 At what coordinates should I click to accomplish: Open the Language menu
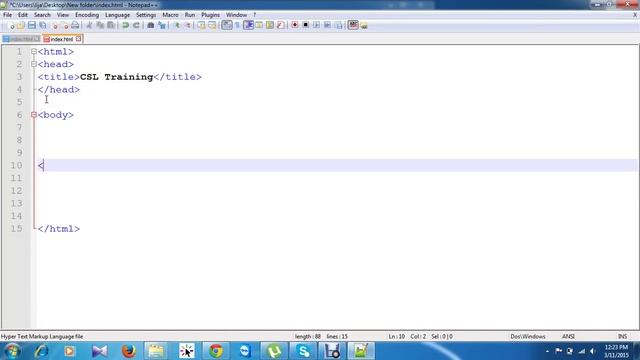point(118,15)
